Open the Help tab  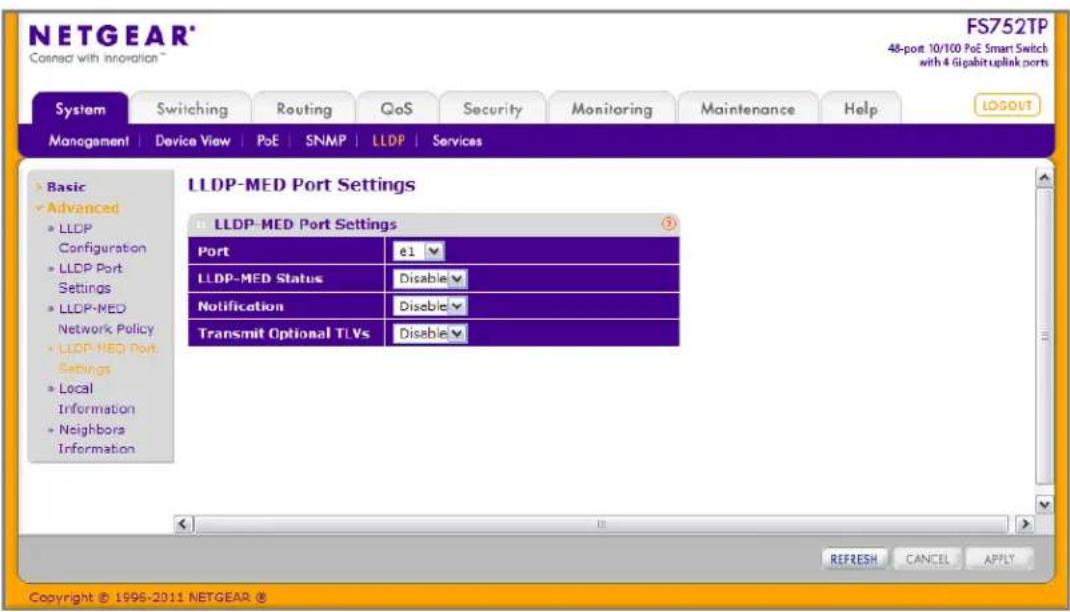(861, 108)
